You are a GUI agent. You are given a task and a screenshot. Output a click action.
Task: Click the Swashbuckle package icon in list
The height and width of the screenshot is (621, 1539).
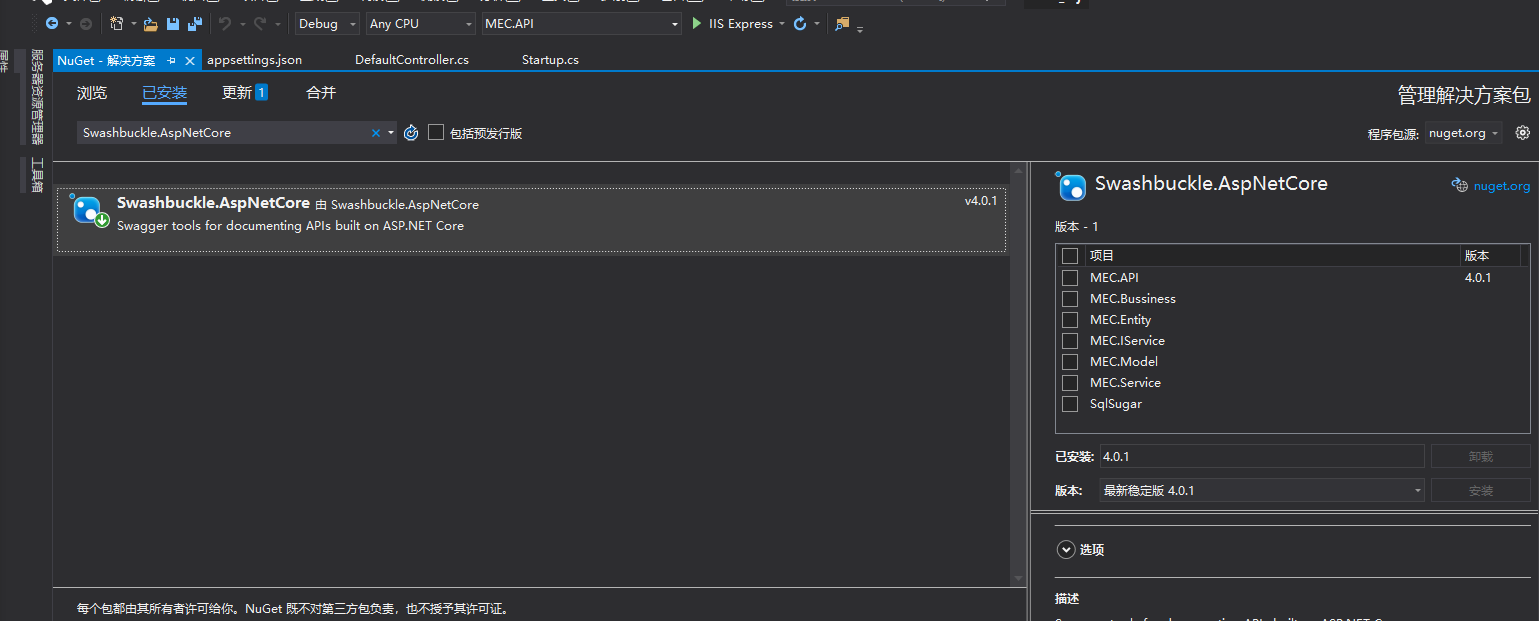[x=90, y=211]
